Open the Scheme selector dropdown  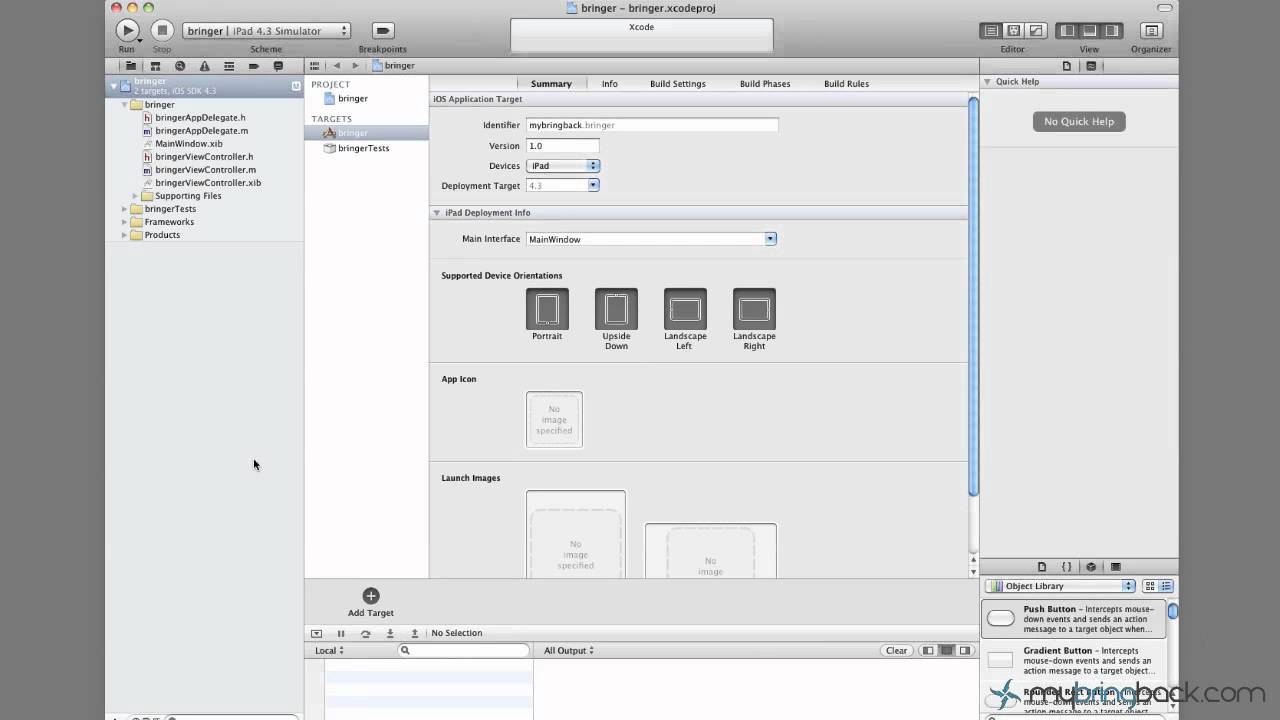[x=267, y=31]
